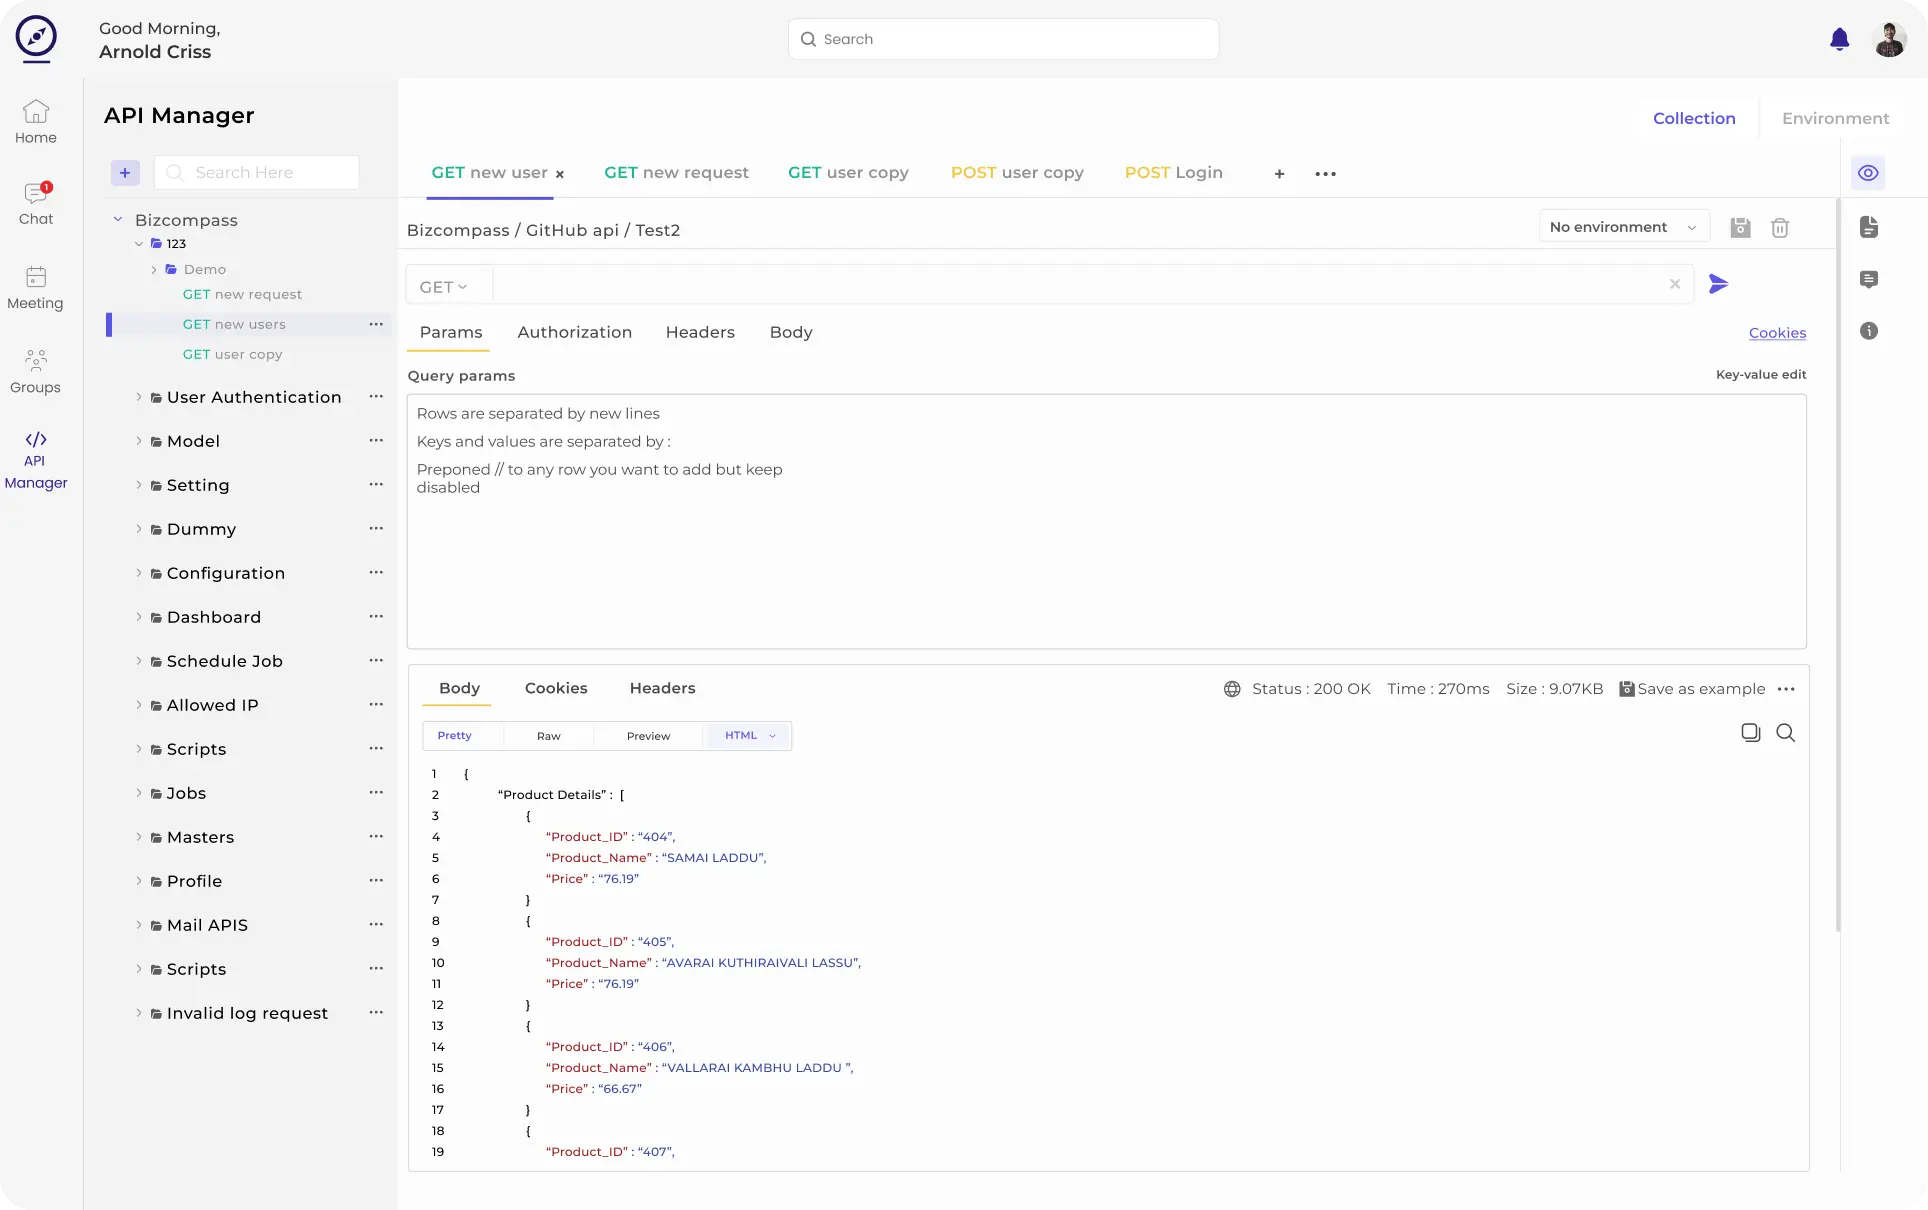Image resolution: width=1928 pixels, height=1210 pixels.
Task: Open the No environment dropdown
Action: [1622, 226]
